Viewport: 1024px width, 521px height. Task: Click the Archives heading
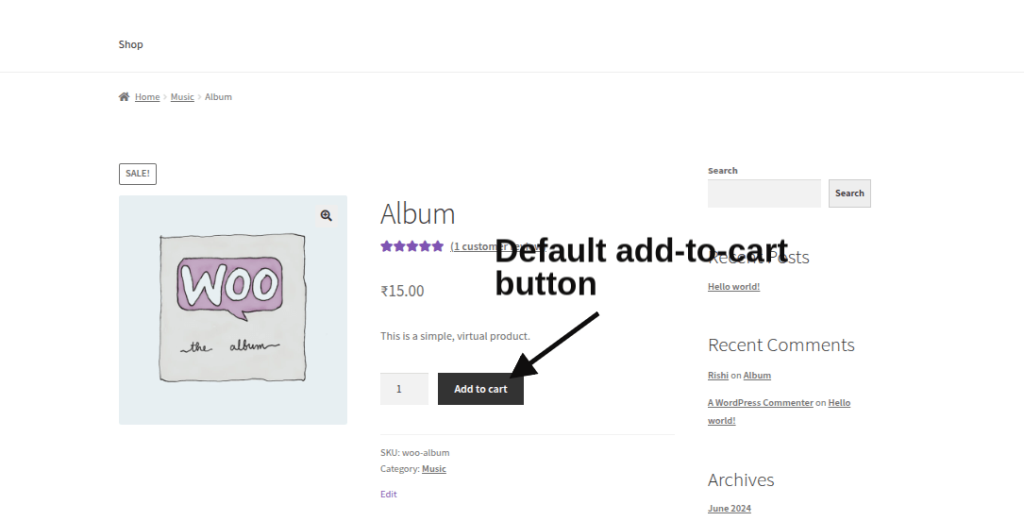[741, 480]
